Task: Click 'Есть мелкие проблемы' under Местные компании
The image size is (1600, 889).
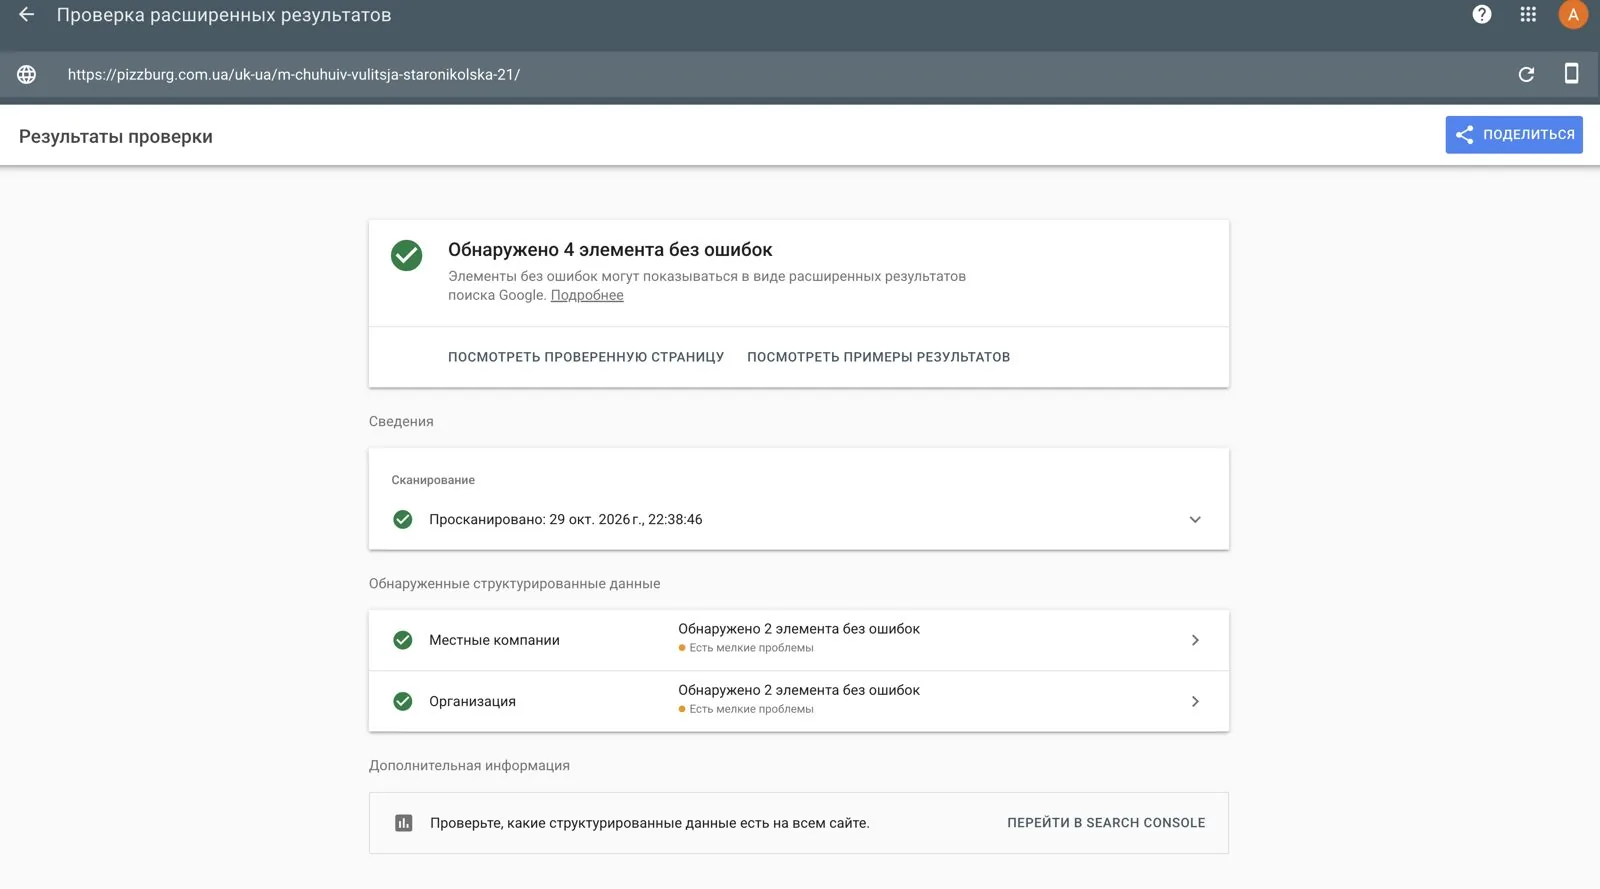Action: coord(751,648)
